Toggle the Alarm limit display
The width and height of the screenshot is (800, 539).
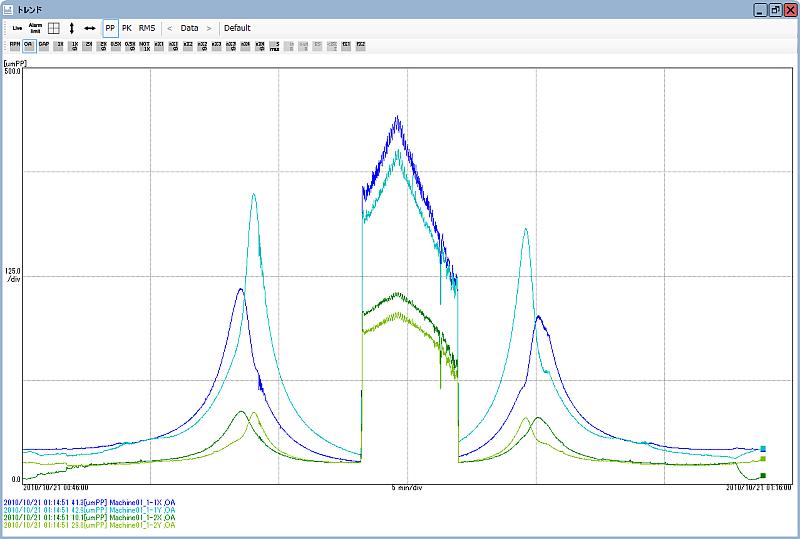35,28
